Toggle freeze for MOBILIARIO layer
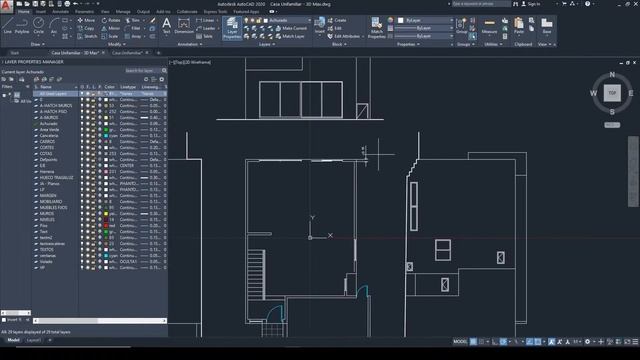This screenshot has width=640, height=360. (x=88, y=202)
